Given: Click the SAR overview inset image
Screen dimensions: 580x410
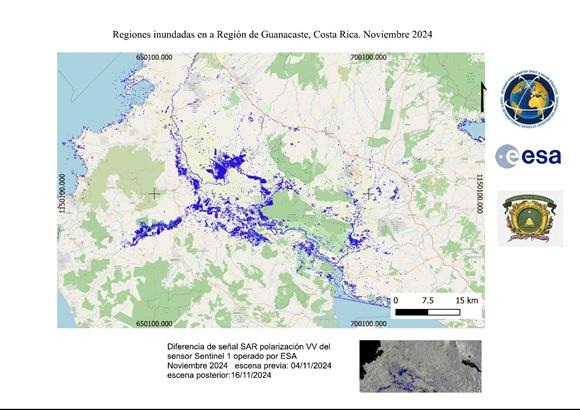Looking at the screenshot, I should pyautogui.click(x=421, y=366).
